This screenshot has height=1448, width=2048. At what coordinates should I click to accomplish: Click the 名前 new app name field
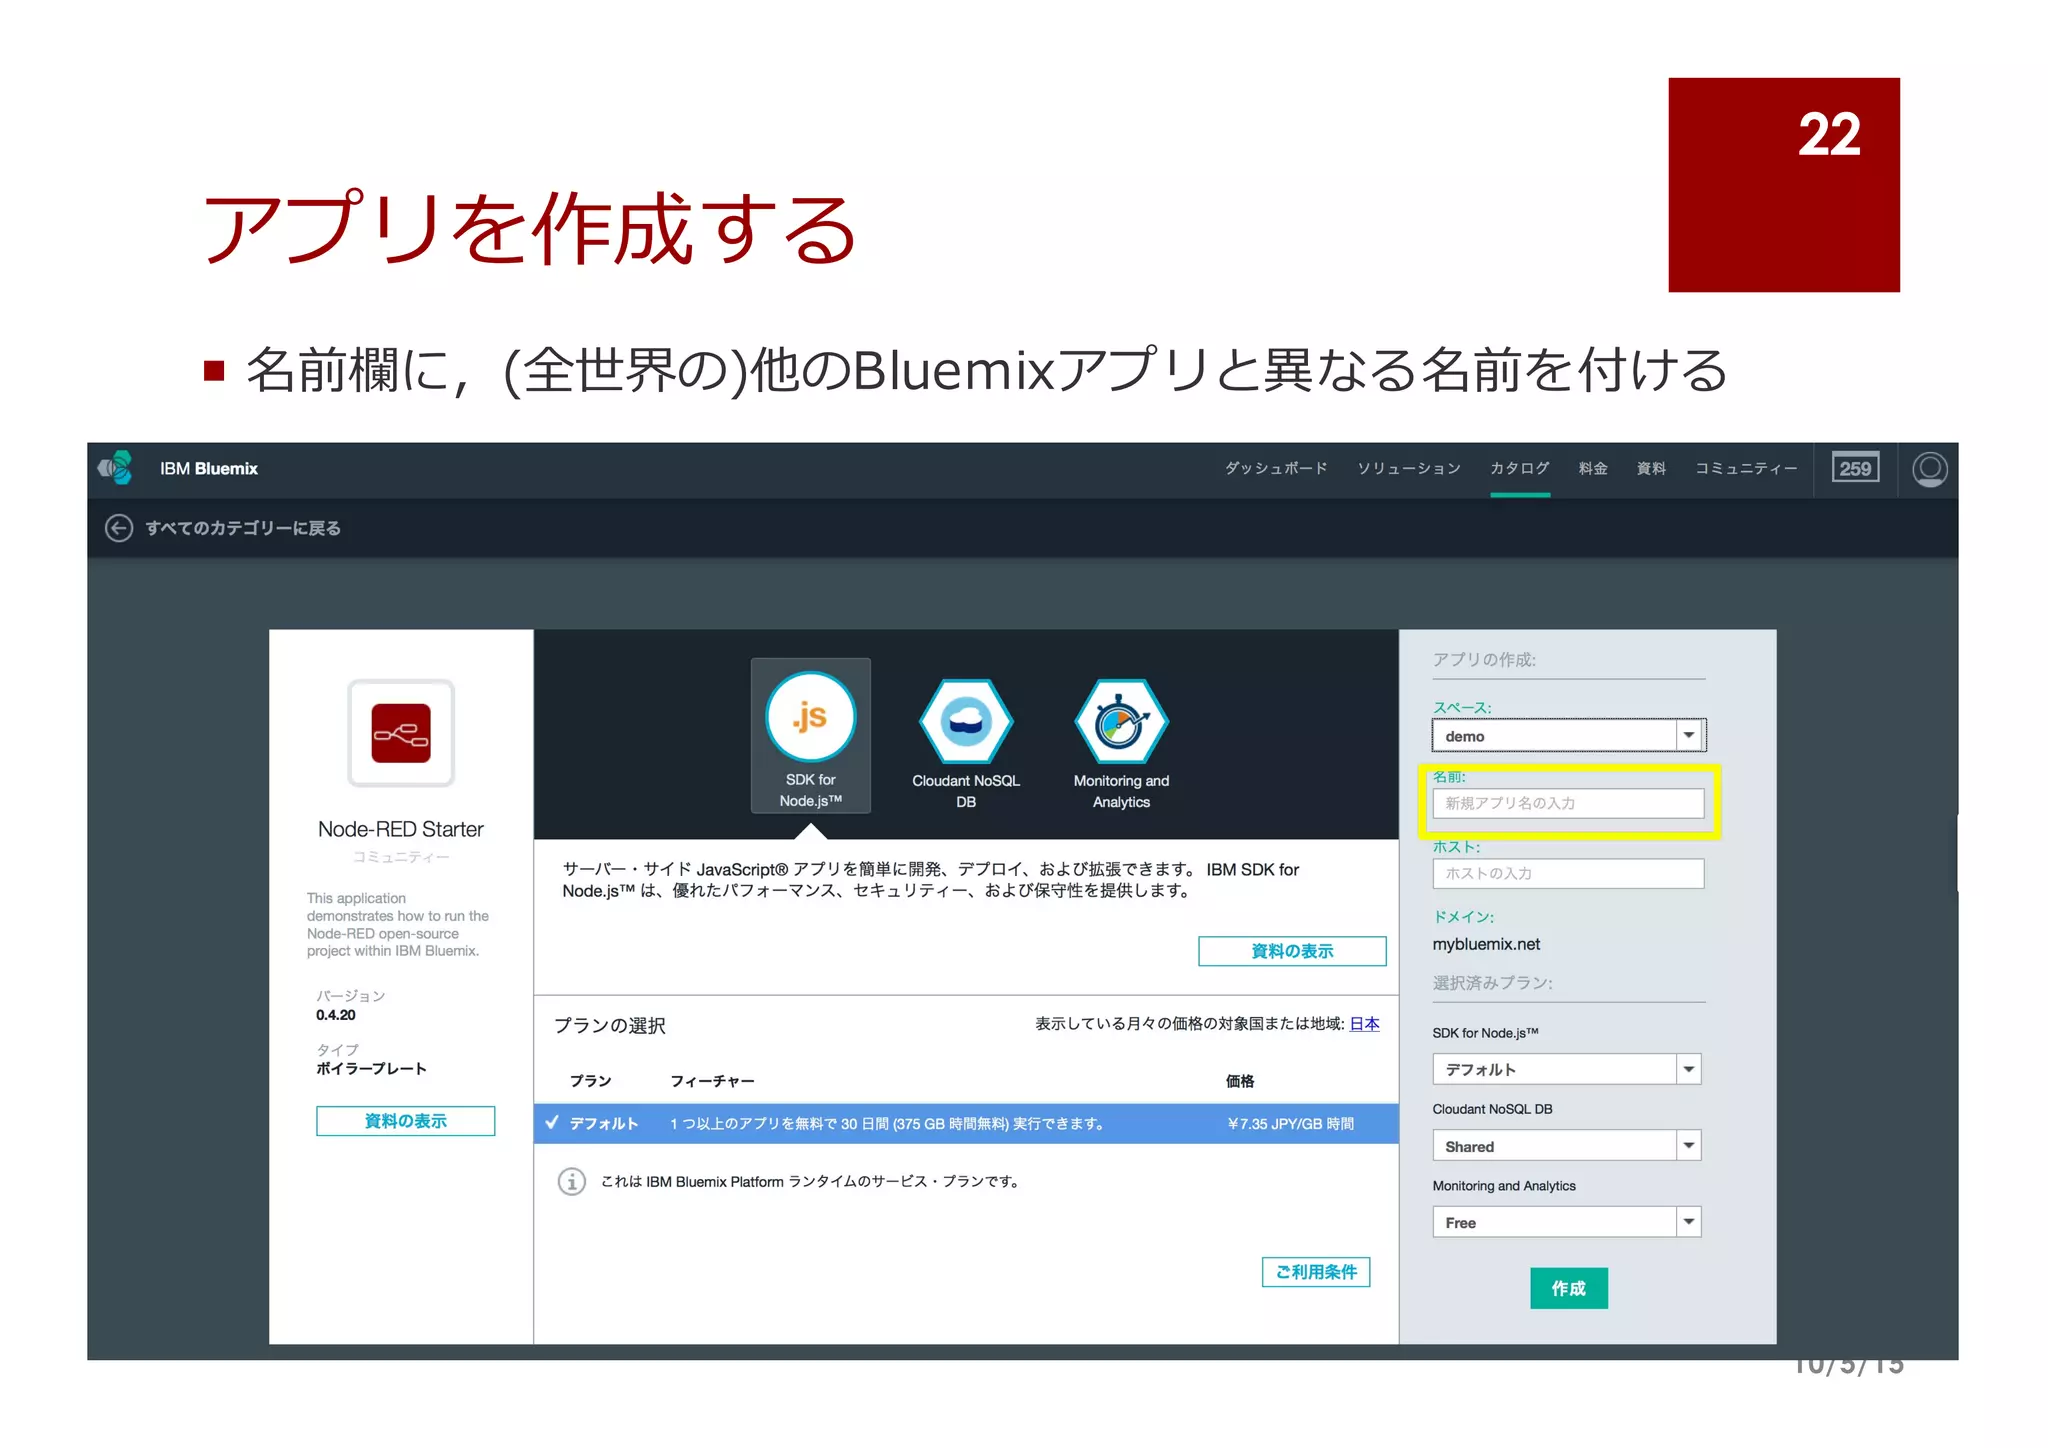[1568, 803]
